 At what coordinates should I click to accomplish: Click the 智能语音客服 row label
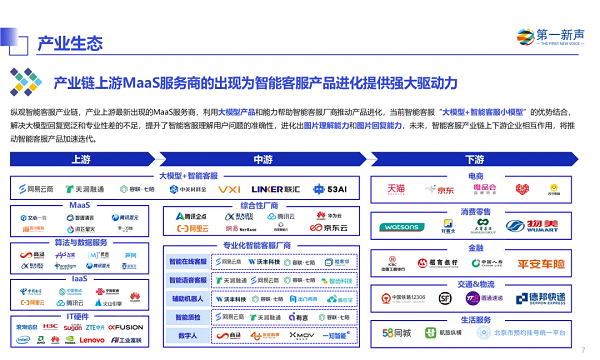tap(188, 280)
